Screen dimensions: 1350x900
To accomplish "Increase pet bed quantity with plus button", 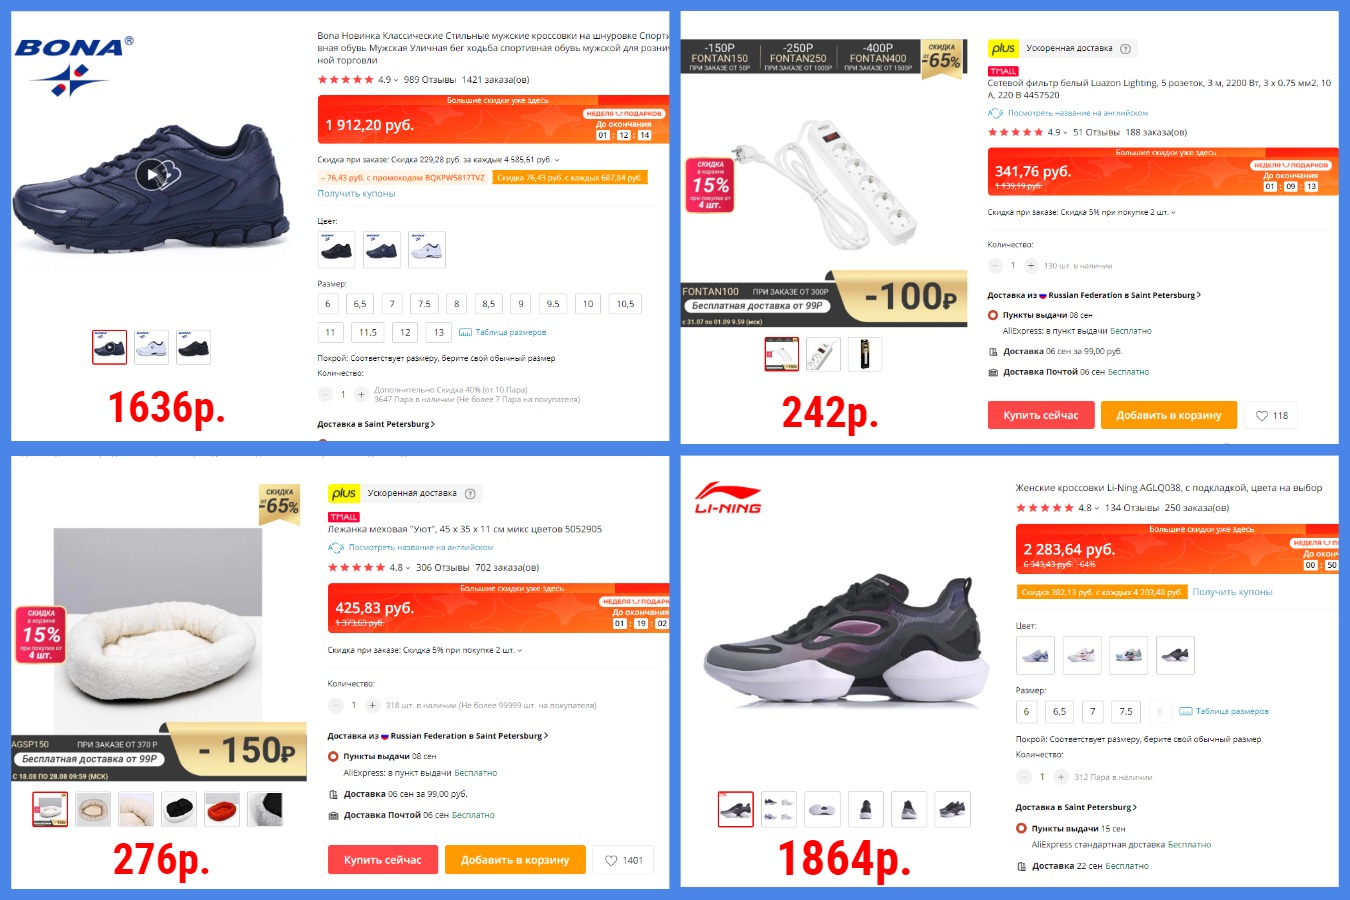I will 372,705.
